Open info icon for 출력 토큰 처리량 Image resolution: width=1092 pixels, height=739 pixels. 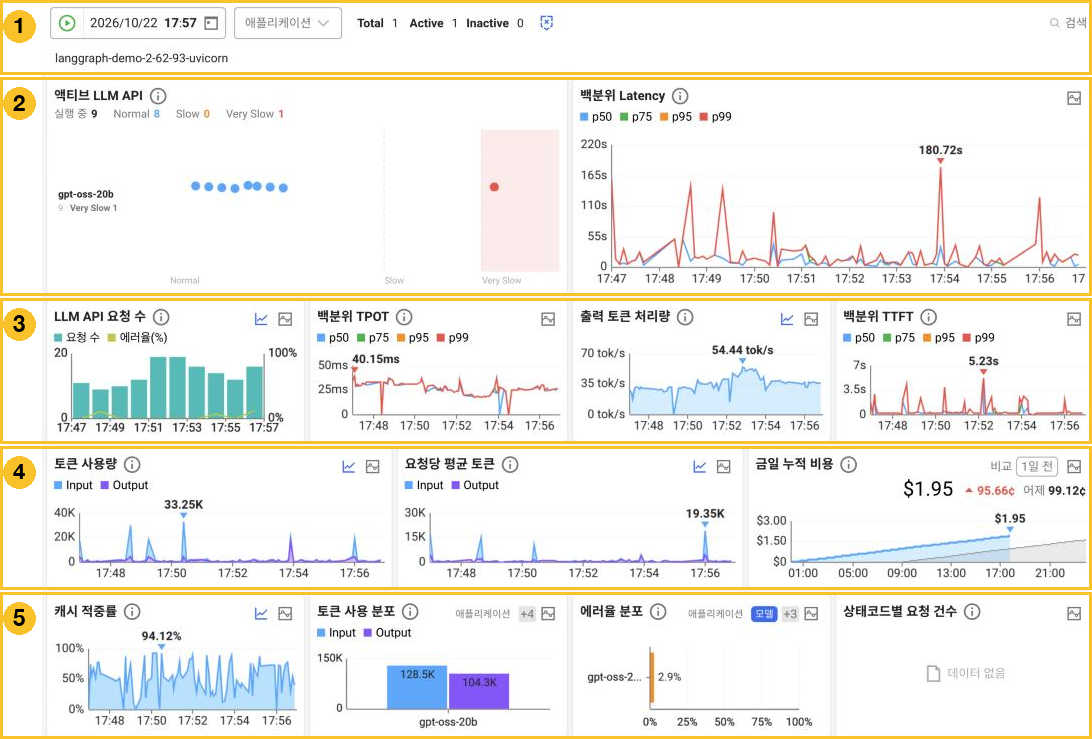tap(685, 317)
